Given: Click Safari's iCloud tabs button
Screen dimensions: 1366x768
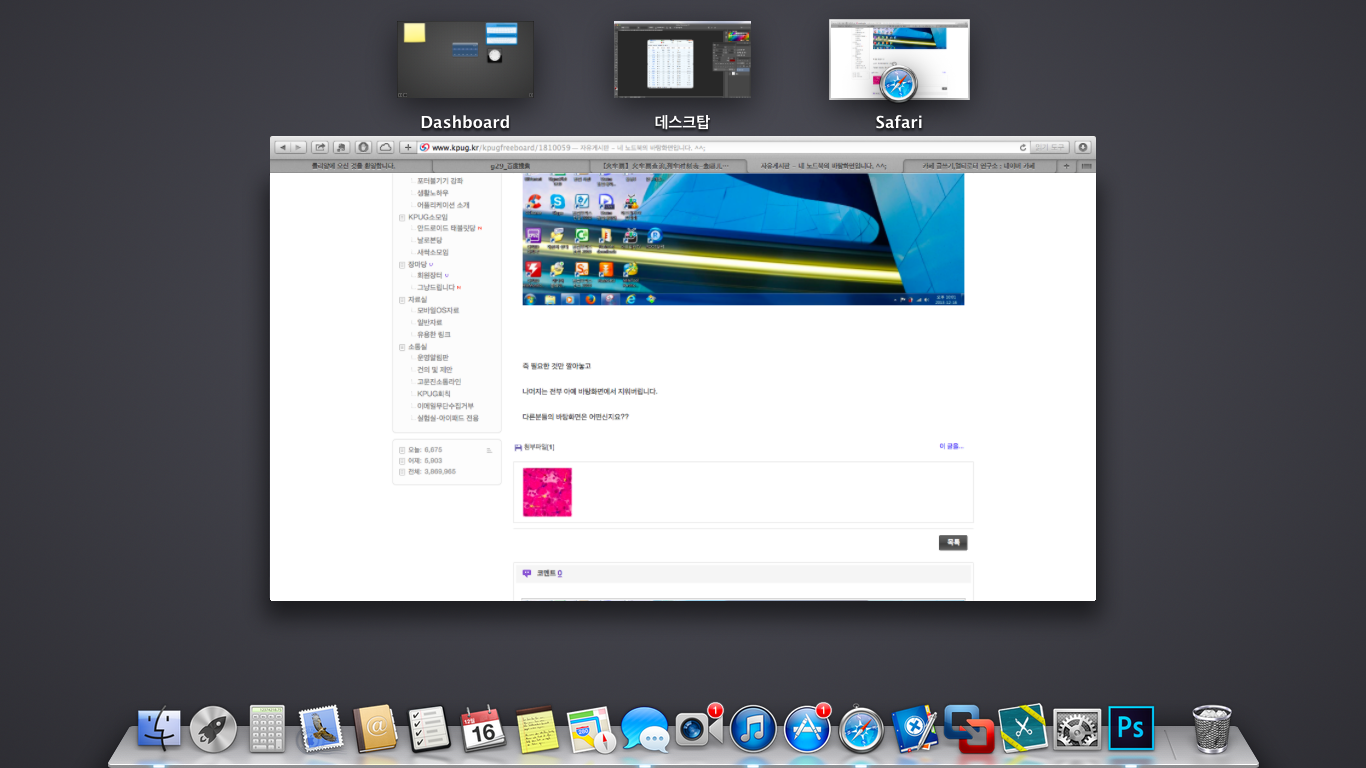Looking at the screenshot, I should click(x=385, y=147).
